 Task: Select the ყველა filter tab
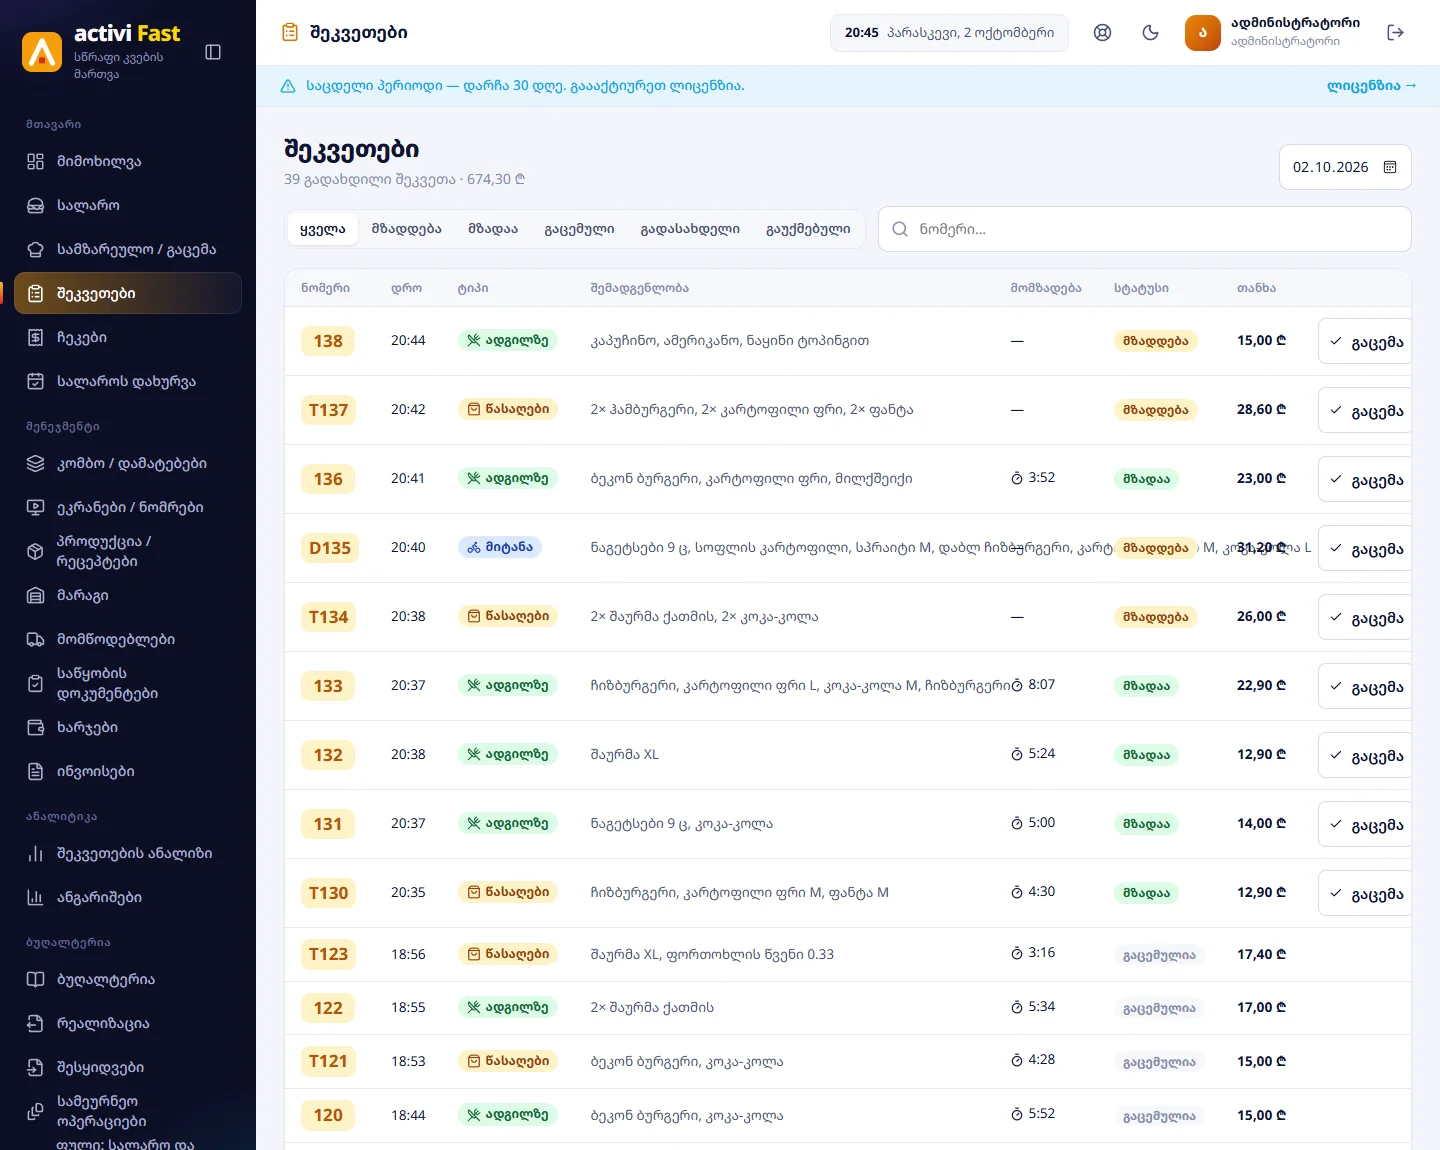[x=322, y=229]
